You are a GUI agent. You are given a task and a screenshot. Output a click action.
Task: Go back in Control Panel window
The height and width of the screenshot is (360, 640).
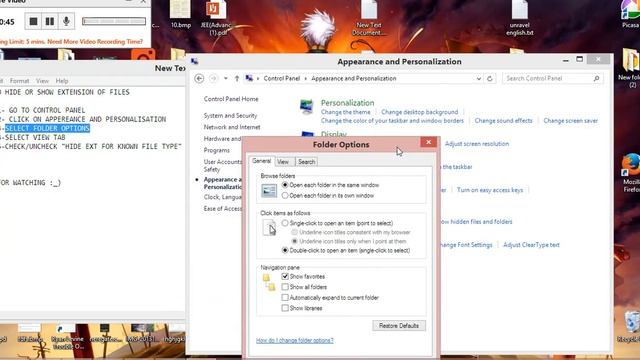click(x=199, y=78)
